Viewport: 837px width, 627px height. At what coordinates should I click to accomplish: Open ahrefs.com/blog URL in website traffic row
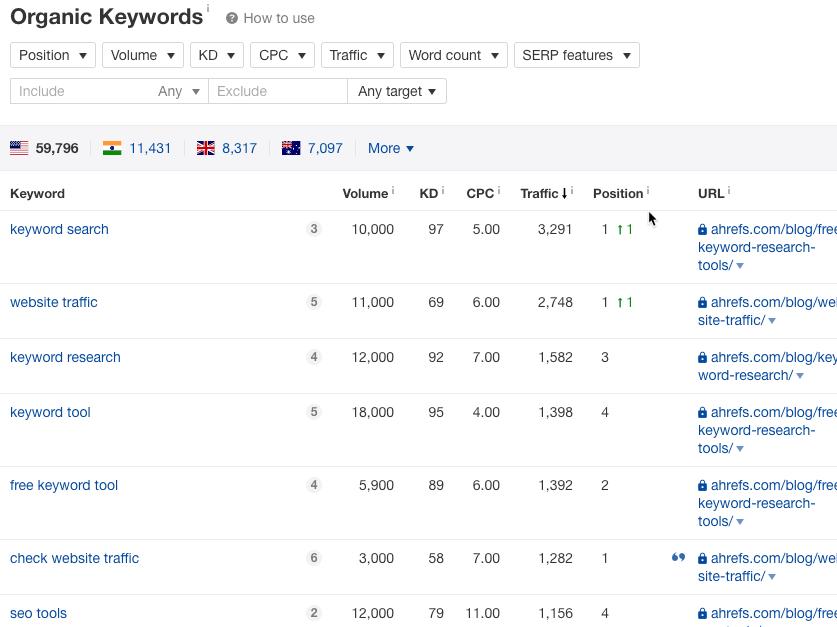(767, 311)
